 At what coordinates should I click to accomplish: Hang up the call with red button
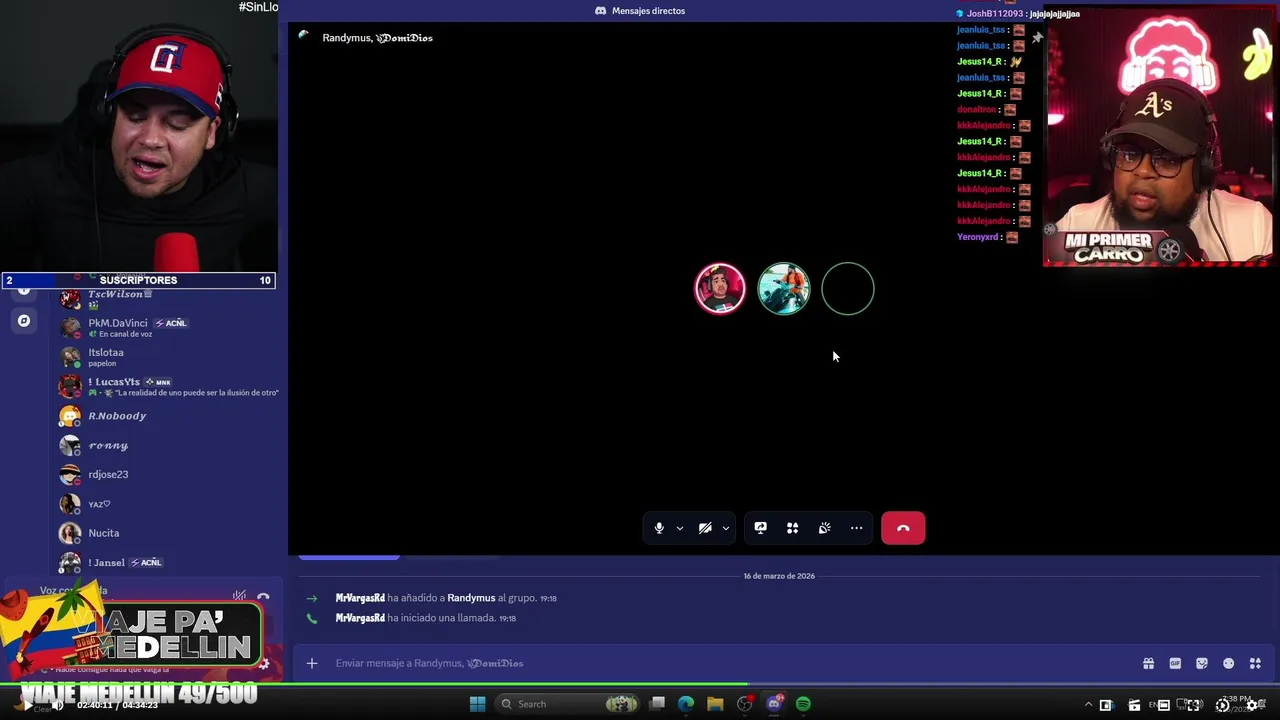(903, 528)
